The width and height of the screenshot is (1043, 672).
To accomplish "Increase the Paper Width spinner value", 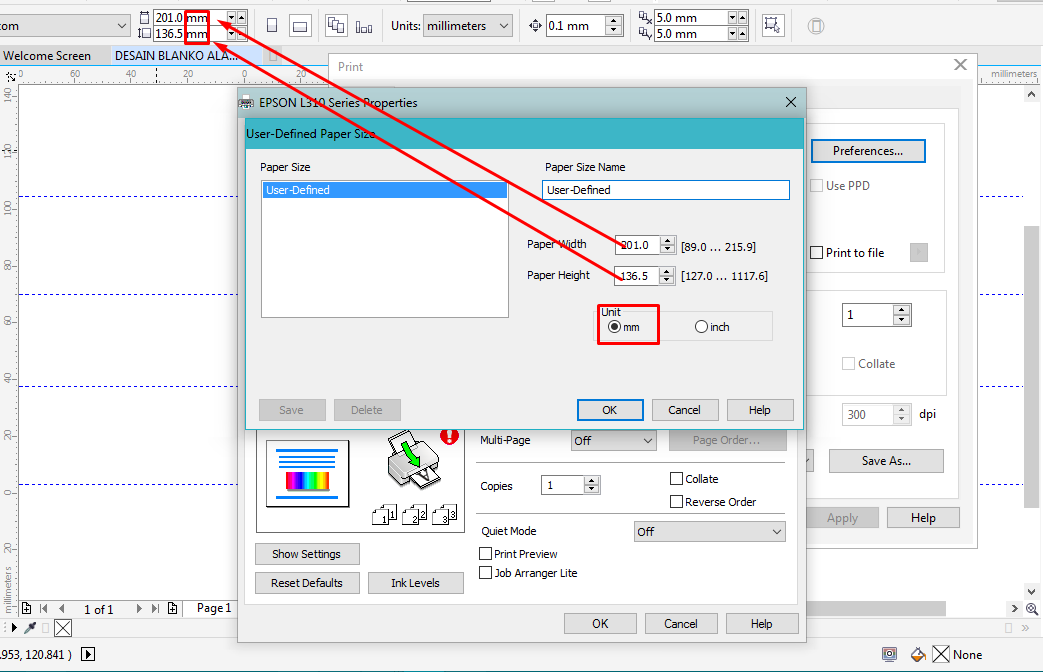I will (668, 240).
